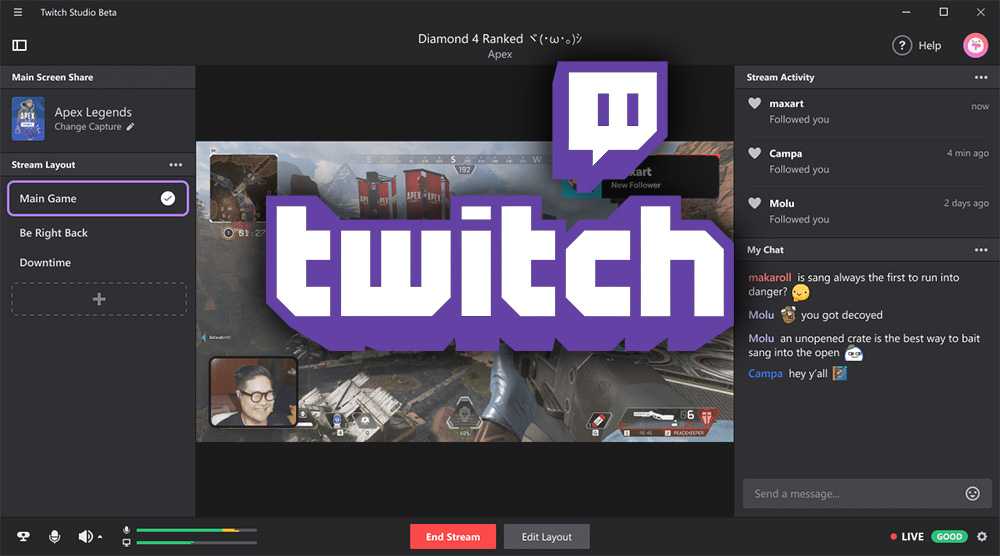Click makaroll username in chat
Screen dimensions: 1000x556
769,277
